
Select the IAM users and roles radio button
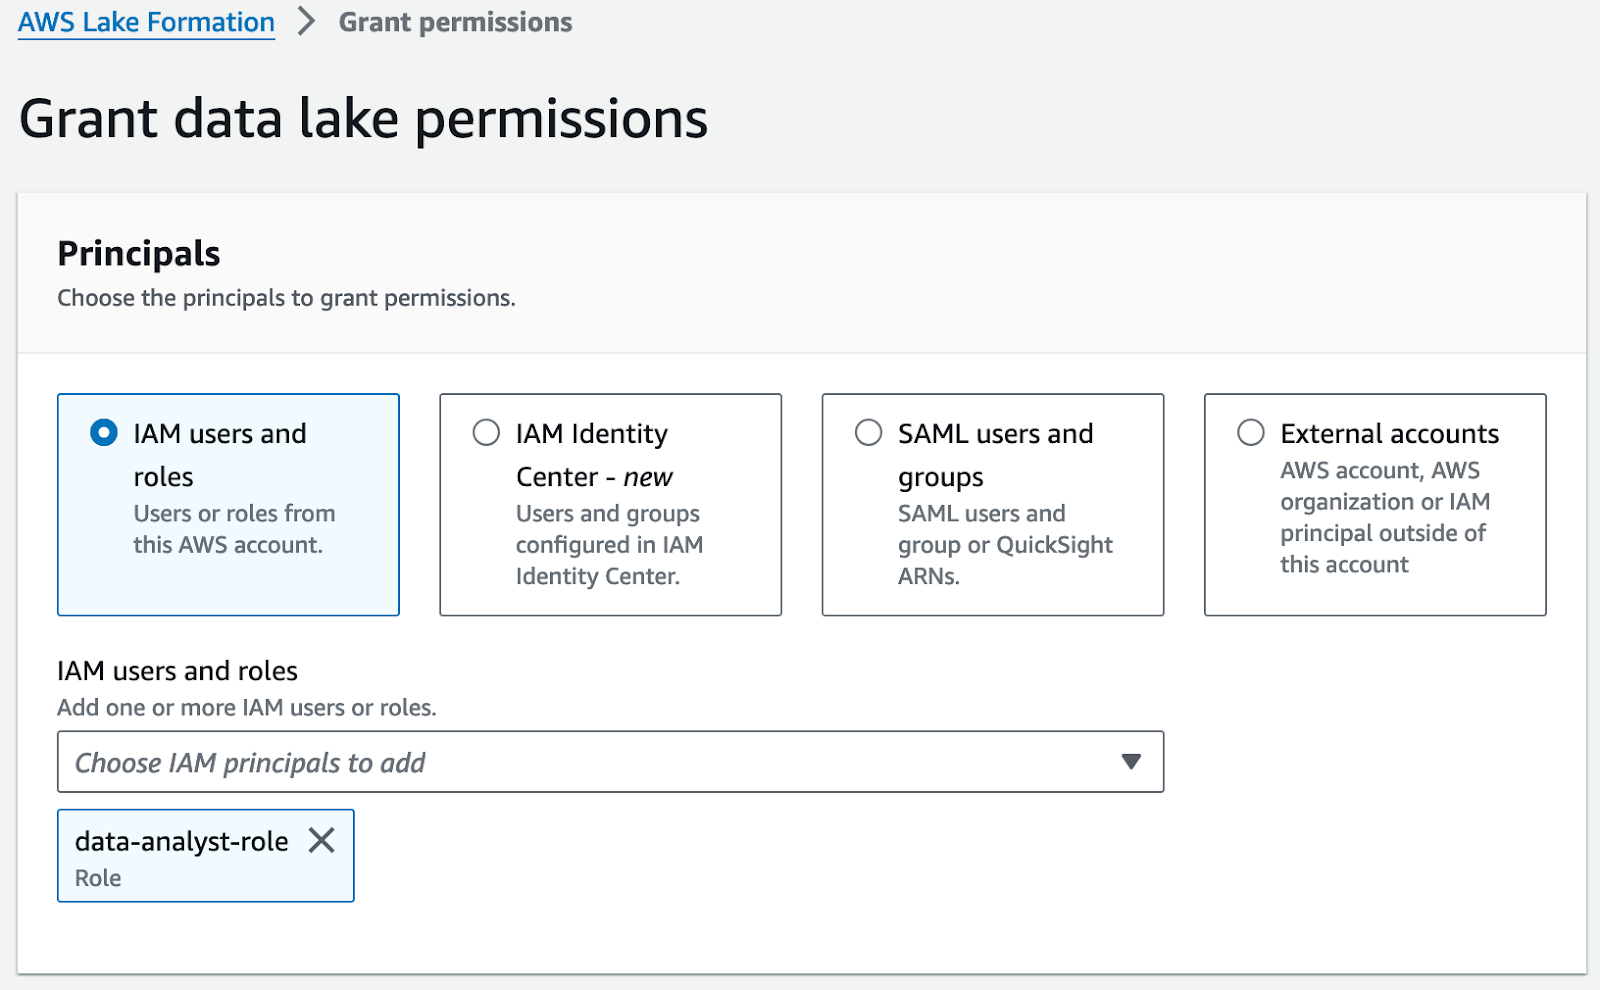(104, 433)
